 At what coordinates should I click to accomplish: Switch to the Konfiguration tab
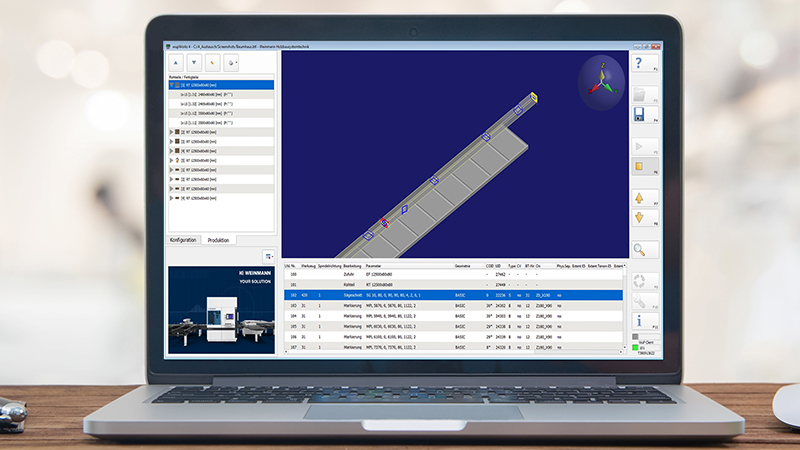(184, 240)
